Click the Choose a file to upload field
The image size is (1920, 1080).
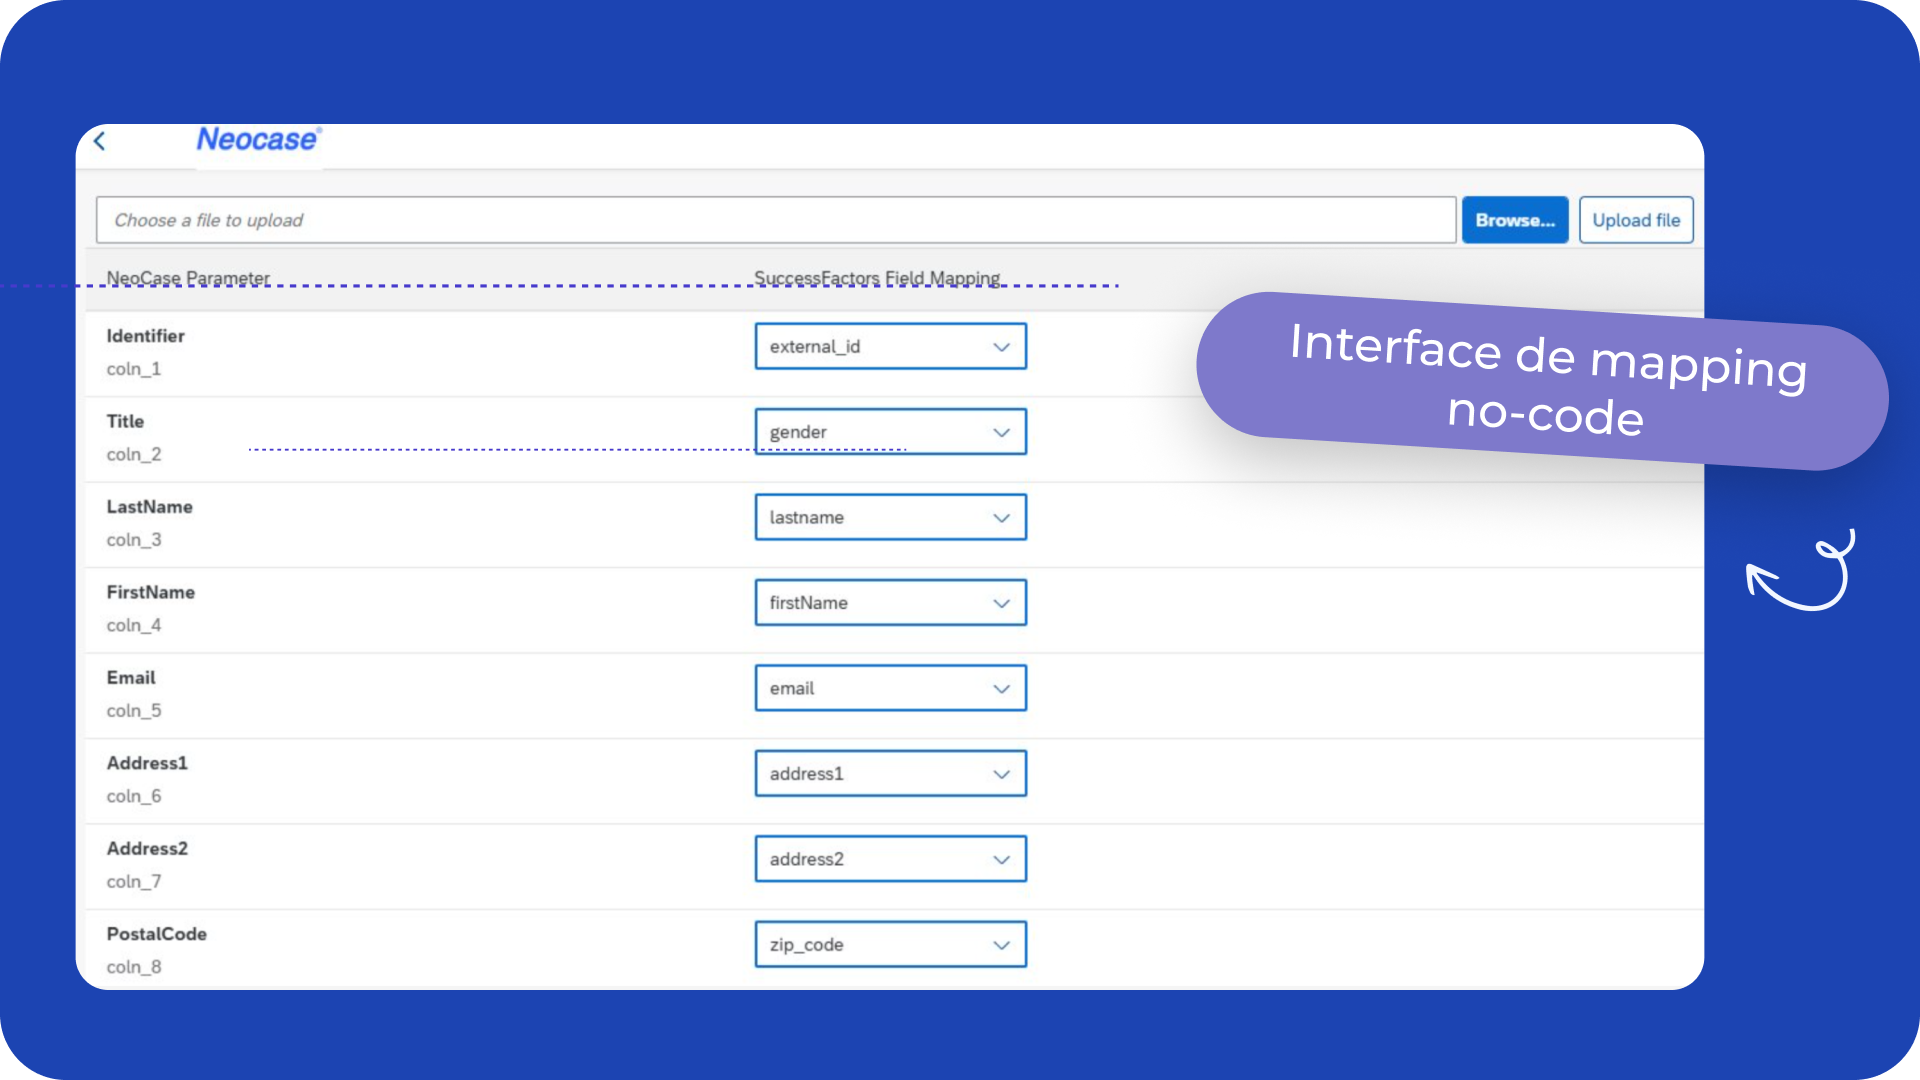pyautogui.click(x=775, y=220)
